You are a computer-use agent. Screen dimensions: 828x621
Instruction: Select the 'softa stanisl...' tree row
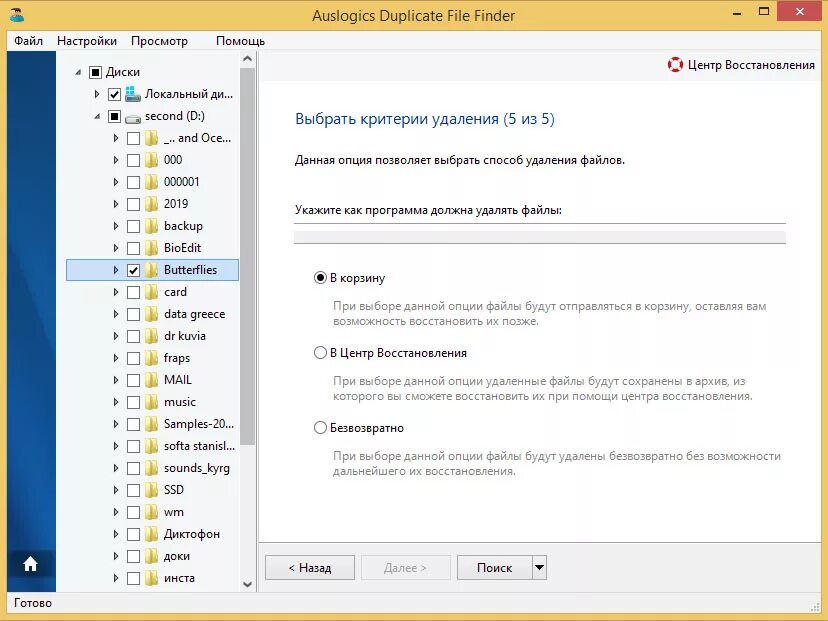point(152,446)
